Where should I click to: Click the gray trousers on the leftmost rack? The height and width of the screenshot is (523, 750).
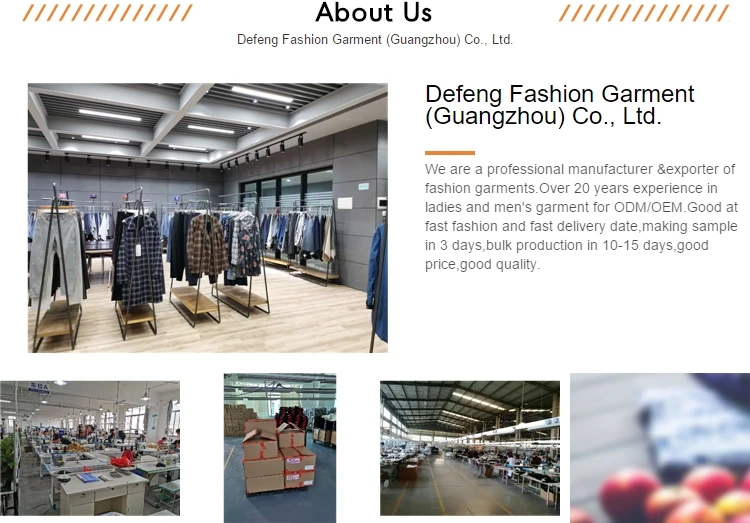[55, 254]
